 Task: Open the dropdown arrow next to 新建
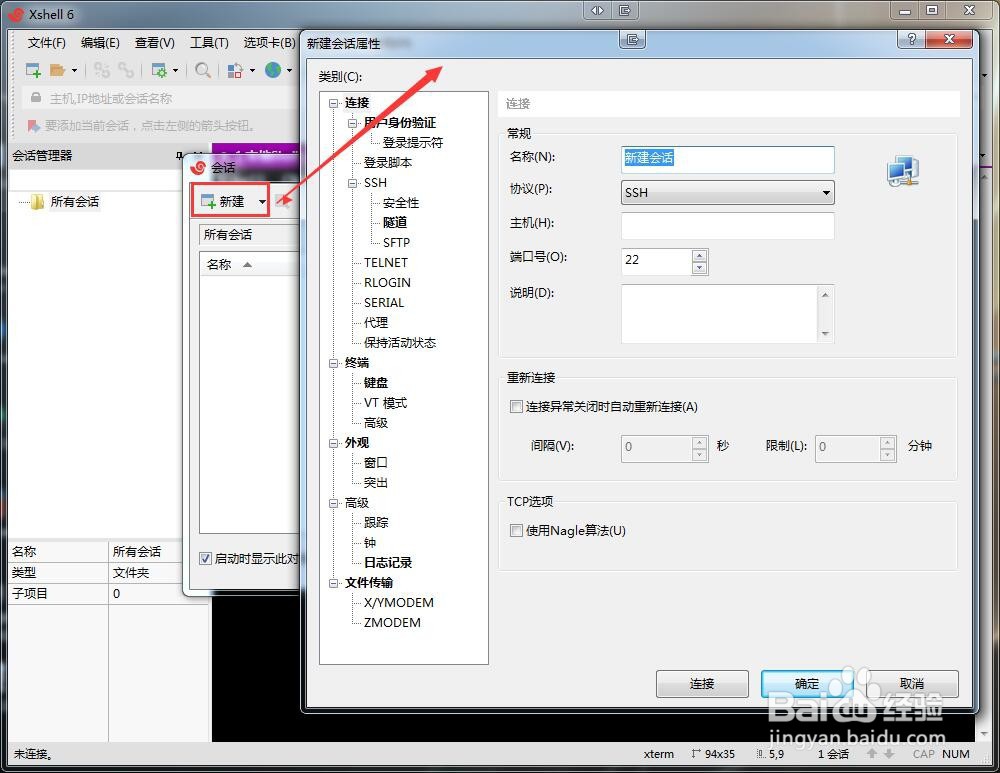261,202
